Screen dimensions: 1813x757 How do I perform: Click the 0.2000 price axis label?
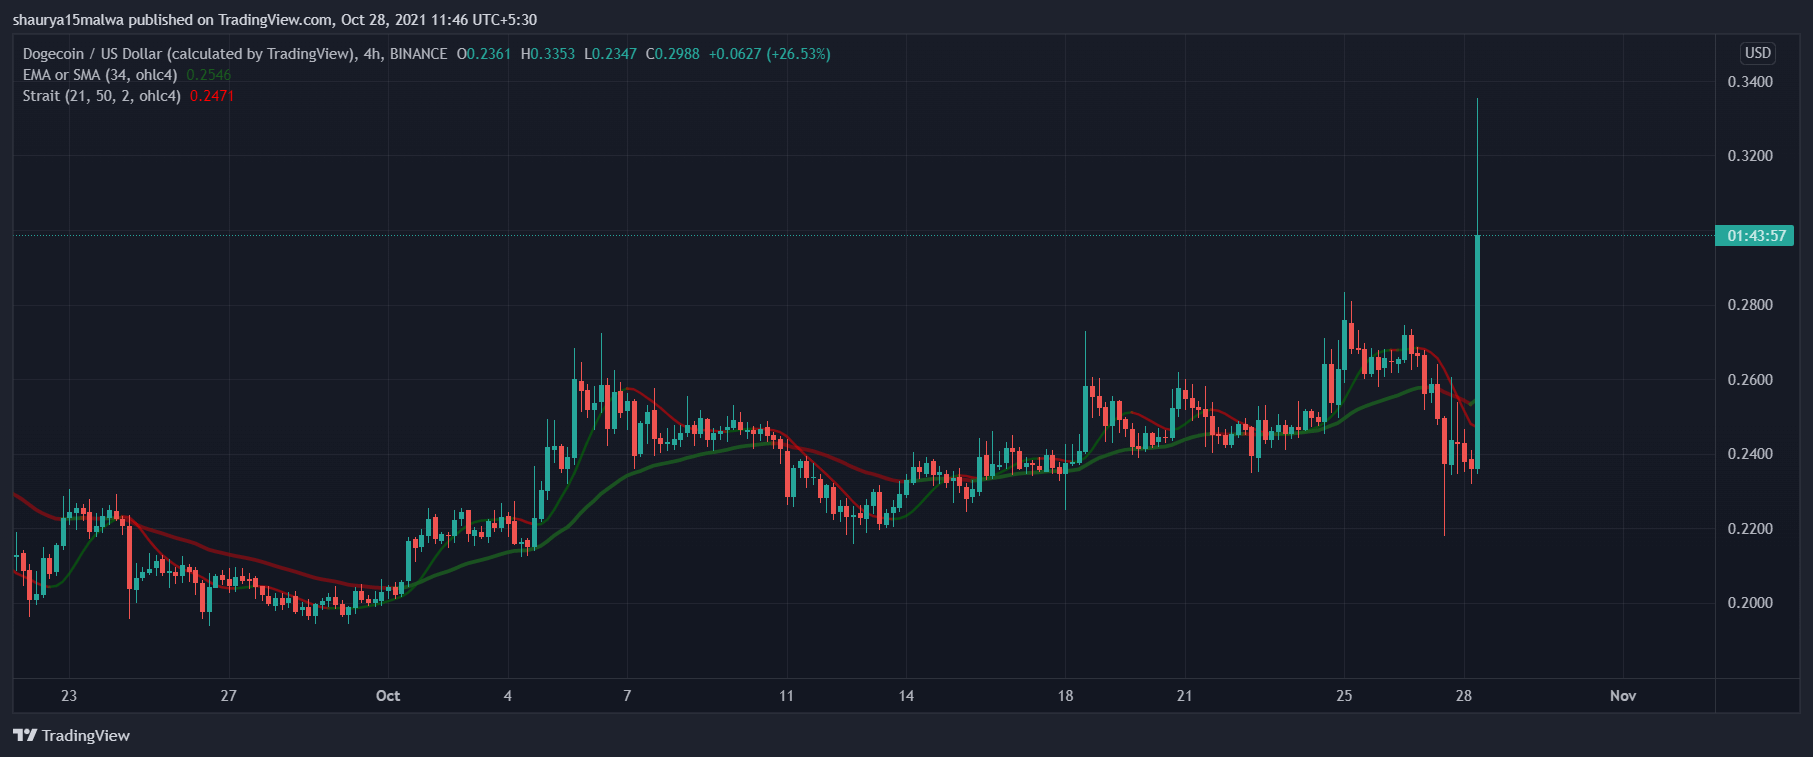coord(1750,603)
